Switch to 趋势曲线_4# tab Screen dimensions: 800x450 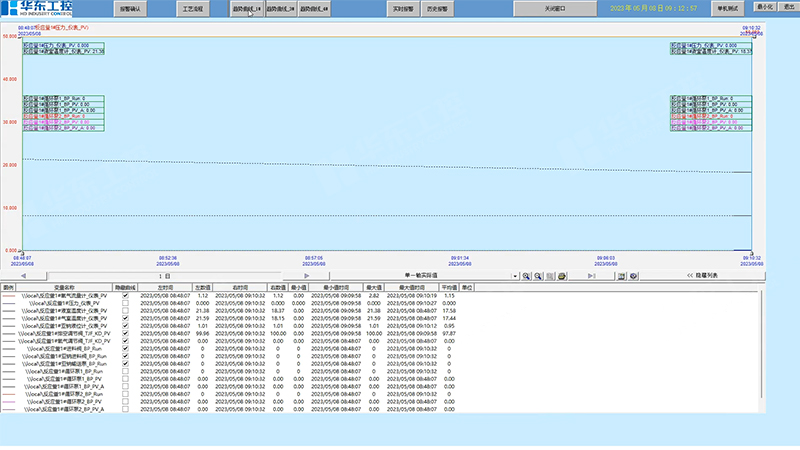[313, 8]
